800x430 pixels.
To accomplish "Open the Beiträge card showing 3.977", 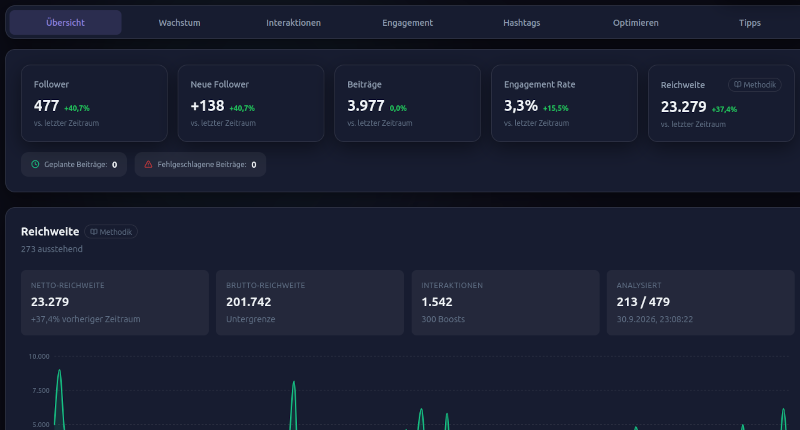I will [x=408, y=103].
